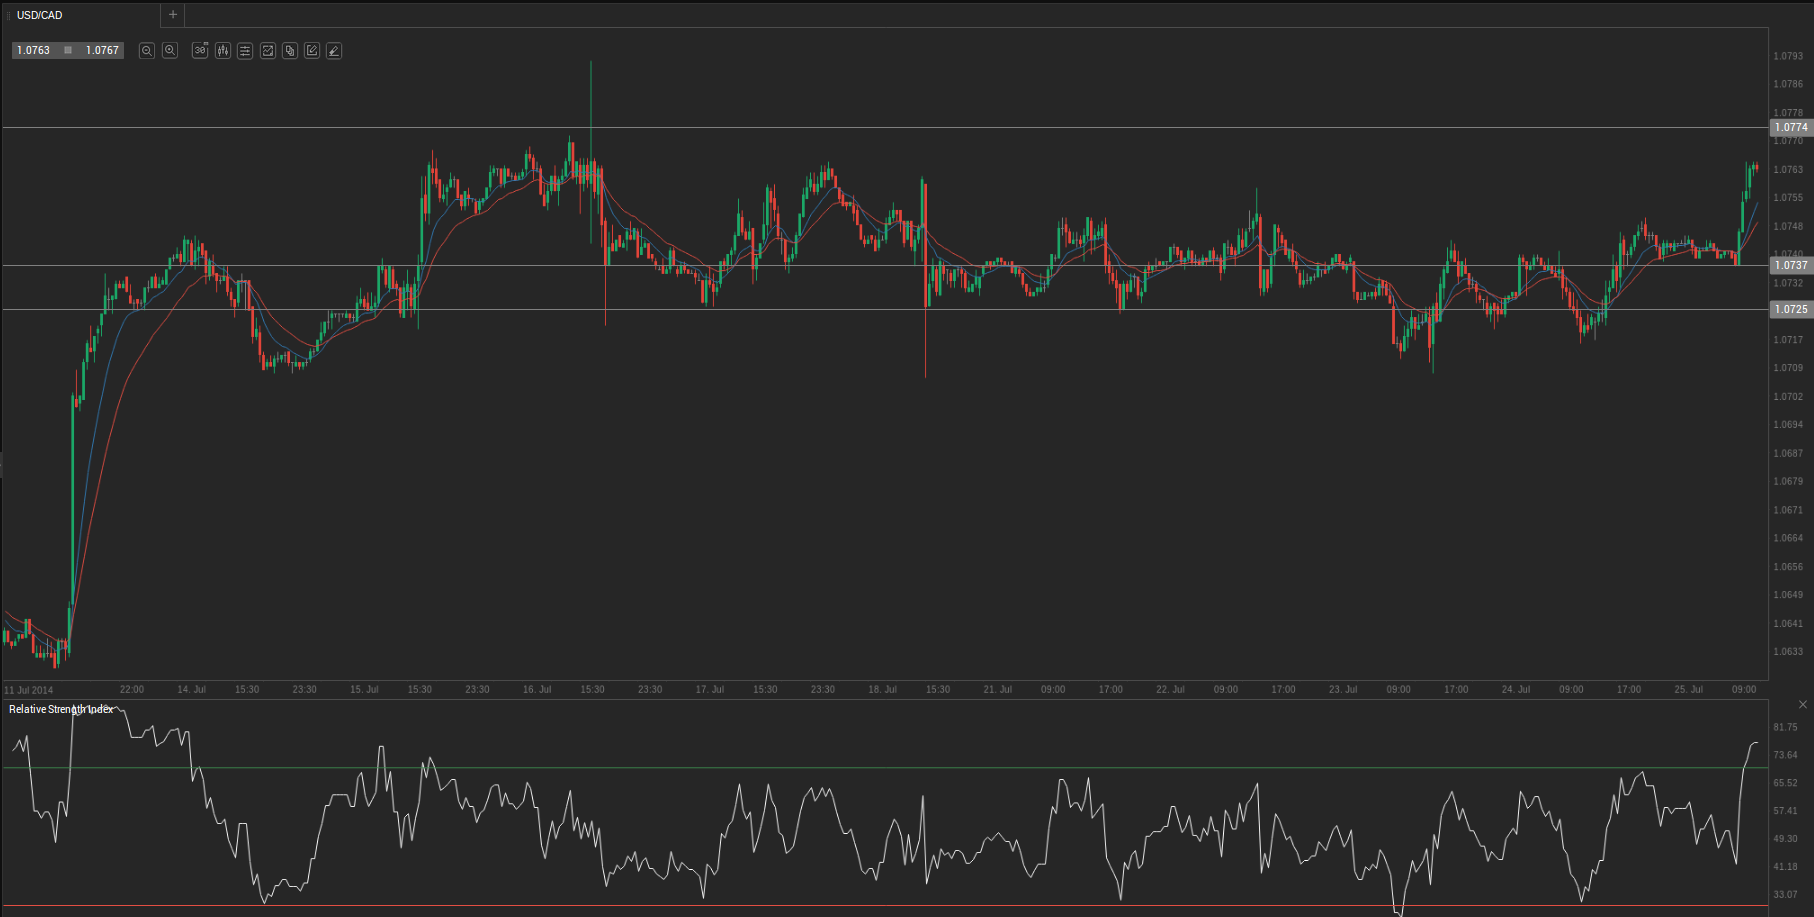Viewport: 1814px width, 917px height.
Task: Click the zoom out magnifier icon
Action: [x=147, y=51]
